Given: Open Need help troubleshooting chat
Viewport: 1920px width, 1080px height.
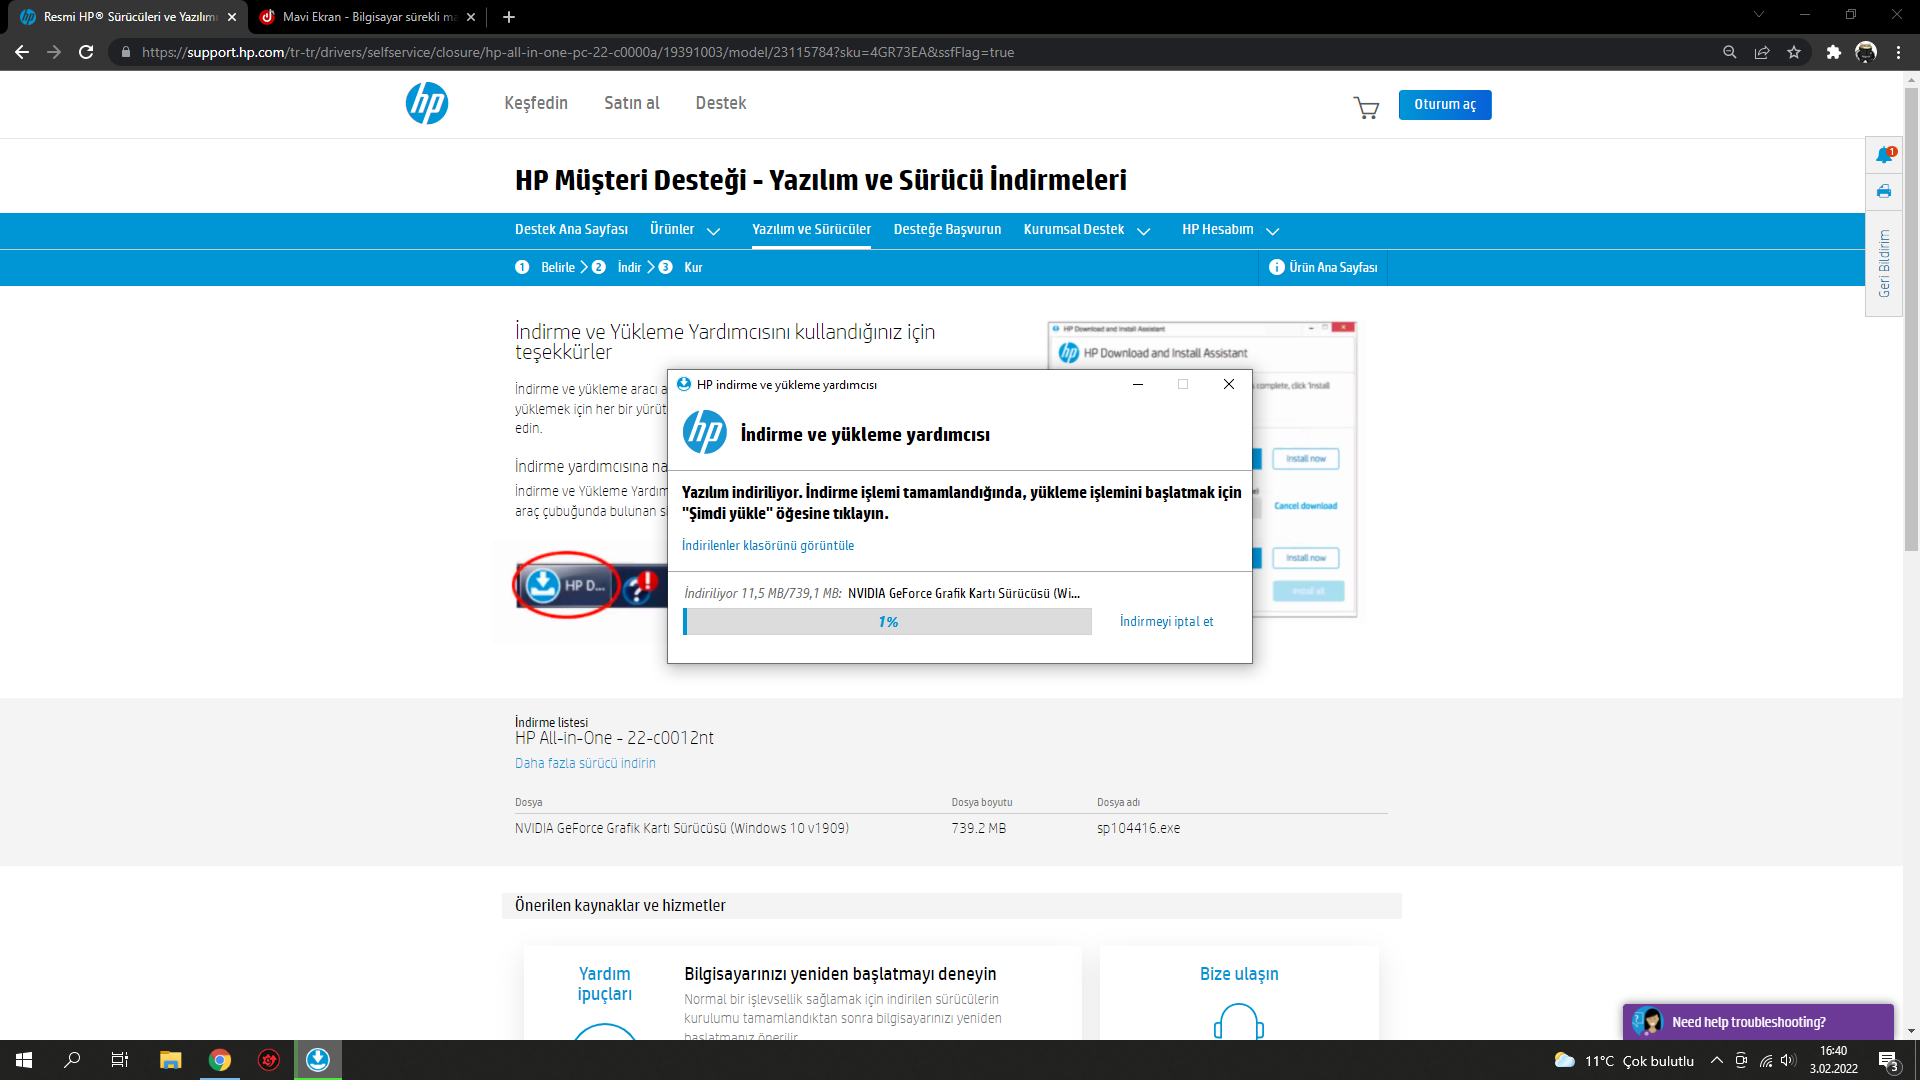Looking at the screenshot, I should [x=1758, y=1022].
